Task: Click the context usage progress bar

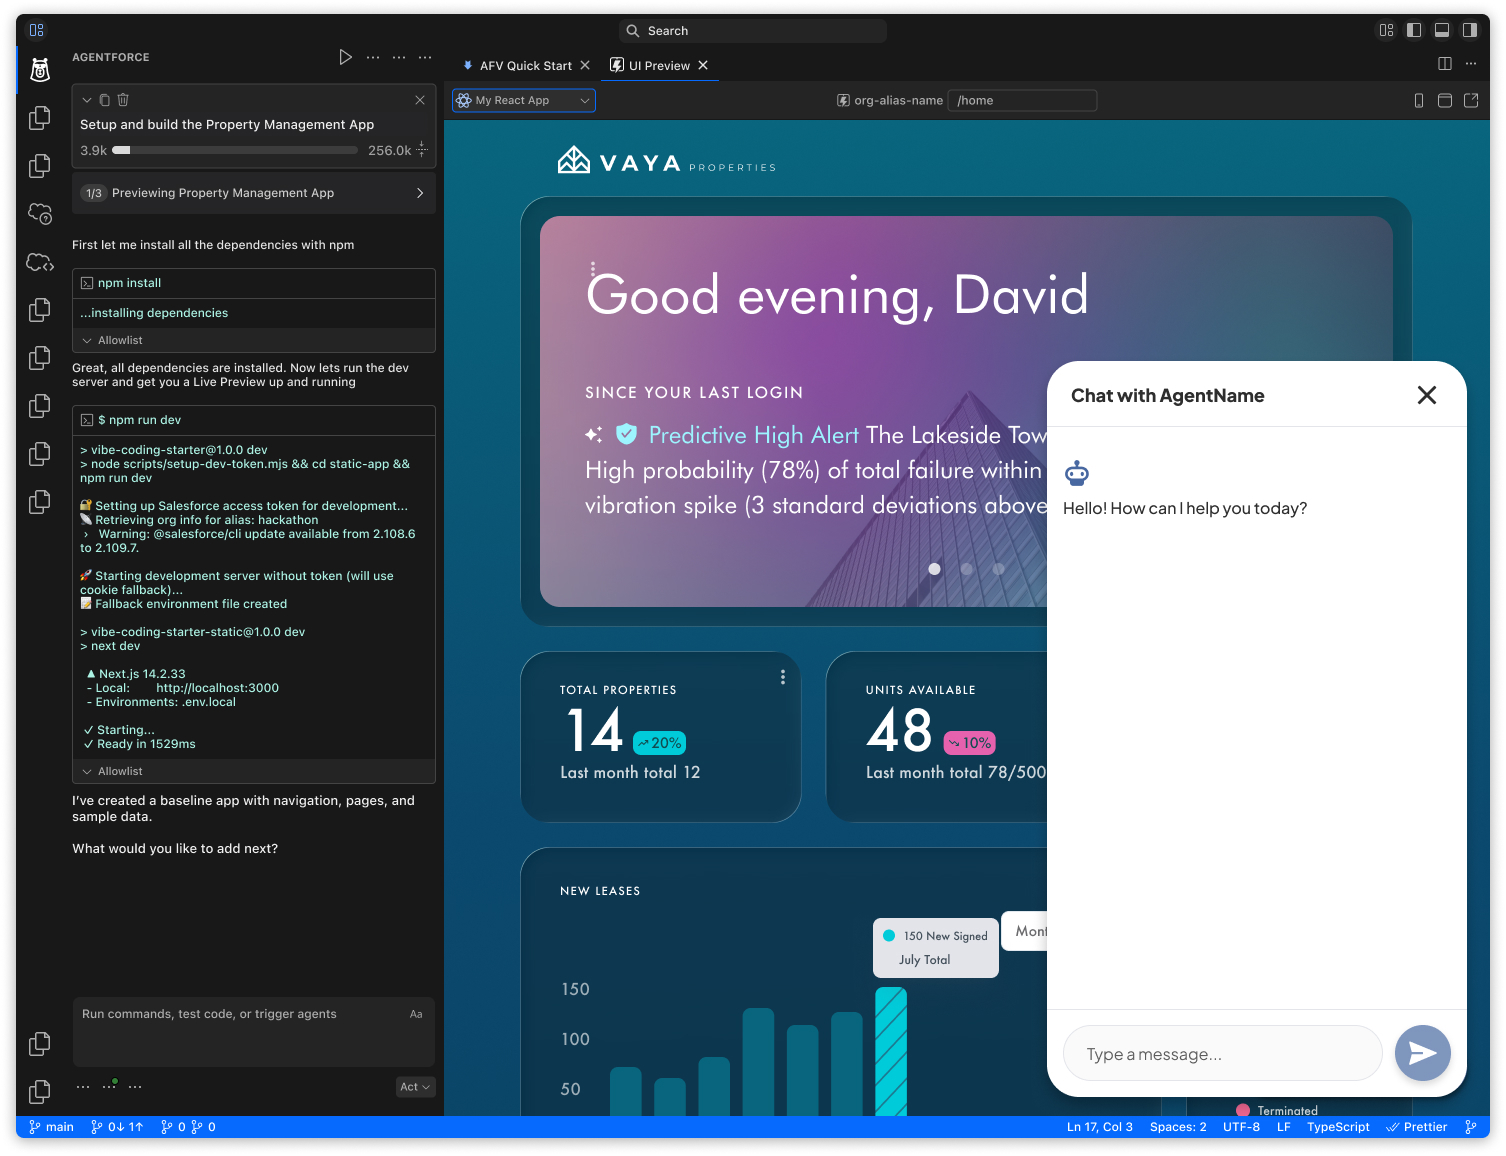Action: pyautogui.click(x=235, y=150)
